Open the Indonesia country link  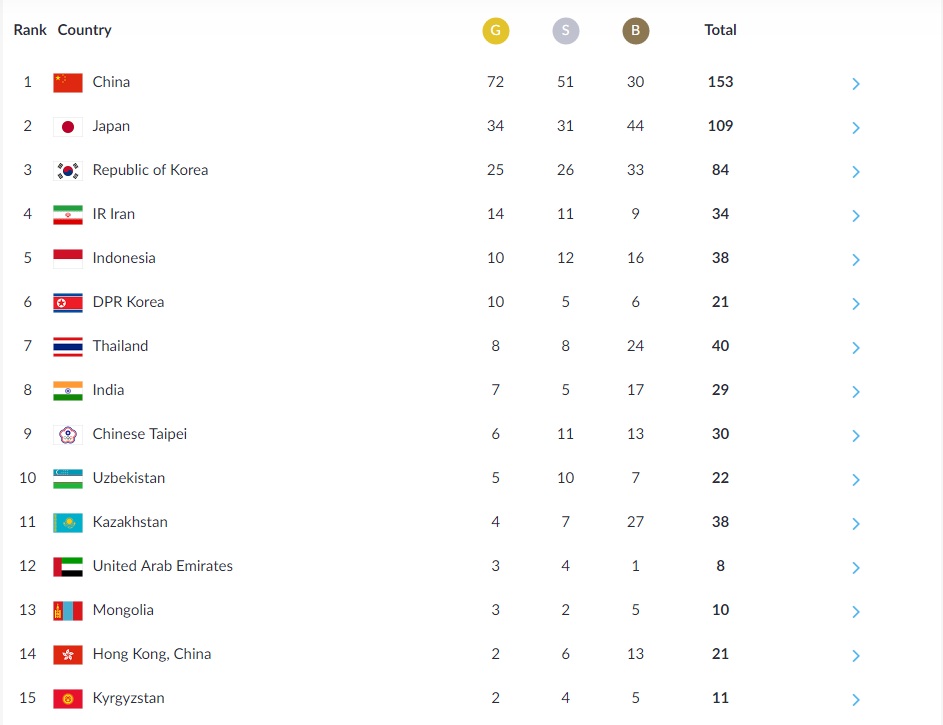(124, 258)
